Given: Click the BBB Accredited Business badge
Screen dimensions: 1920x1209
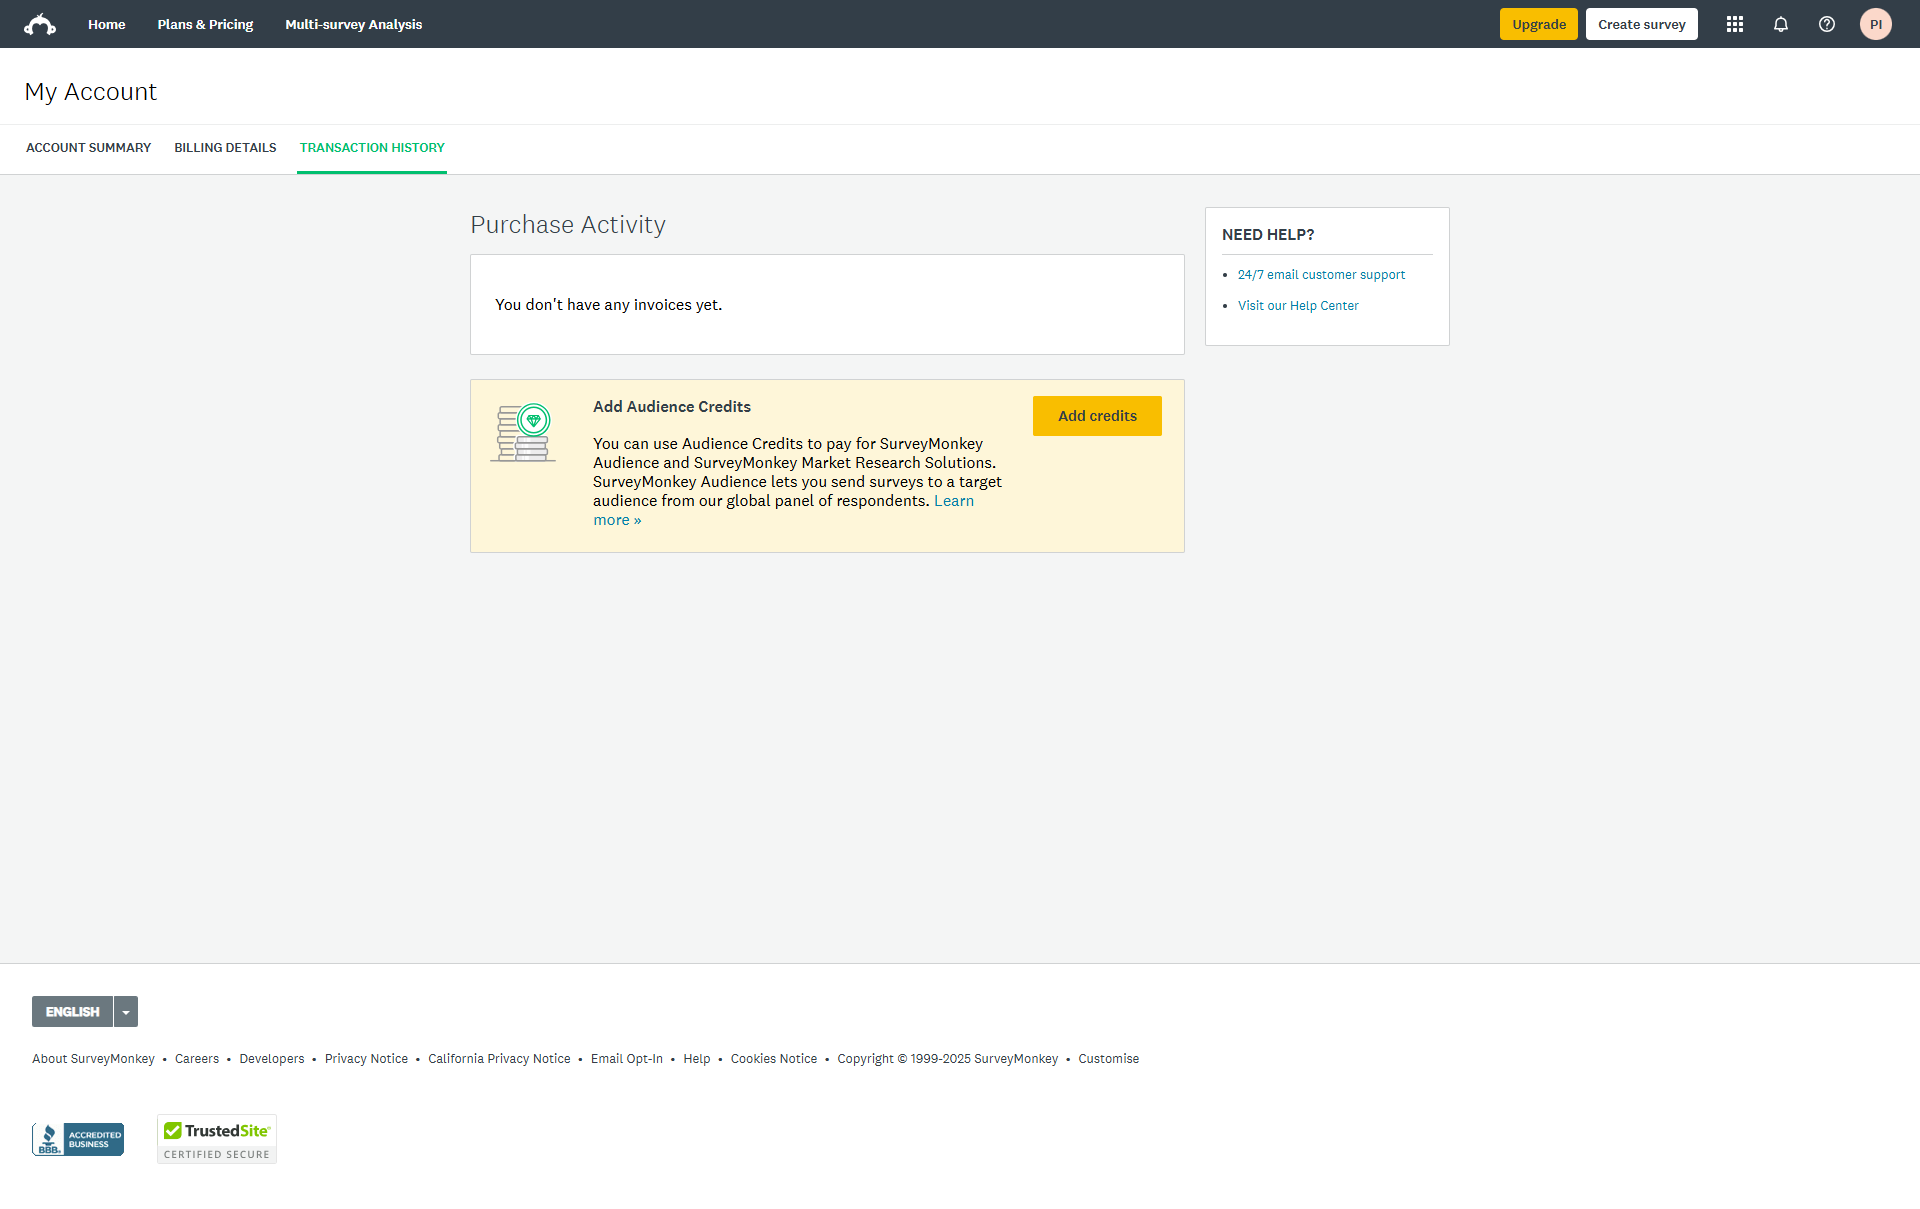Looking at the screenshot, I should [78, 1139].
